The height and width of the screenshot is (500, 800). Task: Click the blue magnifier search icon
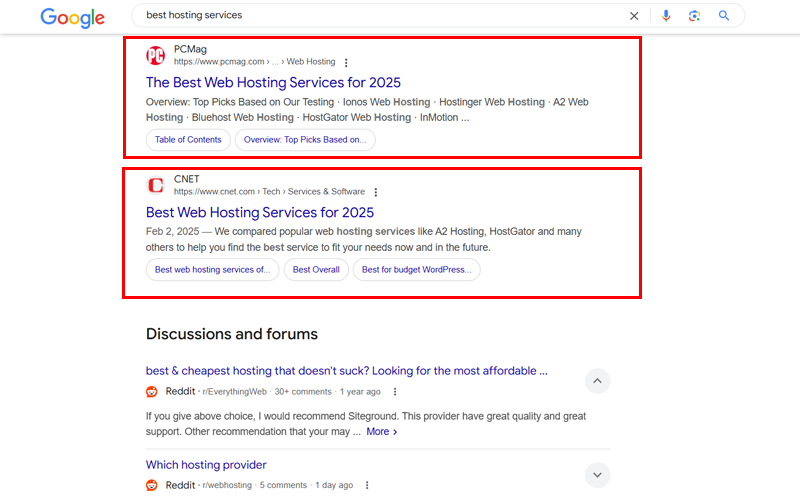tap(723, 16)
